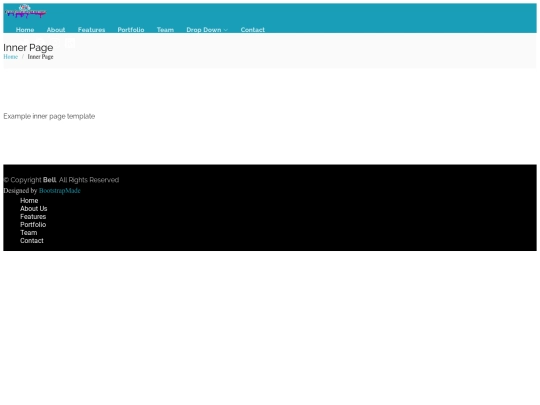This screenshot has width=540, height=405.
Task: Follow the footer Team link
Action: (29, 232)
